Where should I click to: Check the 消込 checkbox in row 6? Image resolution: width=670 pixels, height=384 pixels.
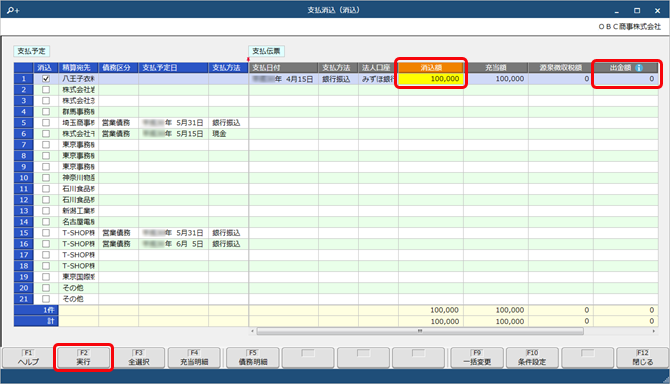pos(46,134)
